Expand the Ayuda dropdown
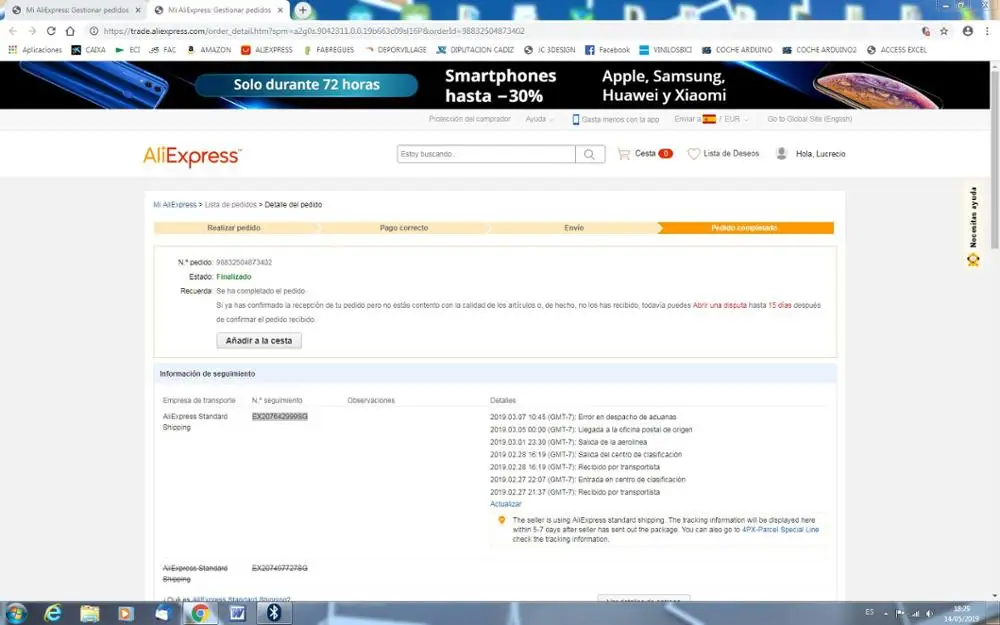Screen dimensions: 1000x625 [x=540, y=119]
